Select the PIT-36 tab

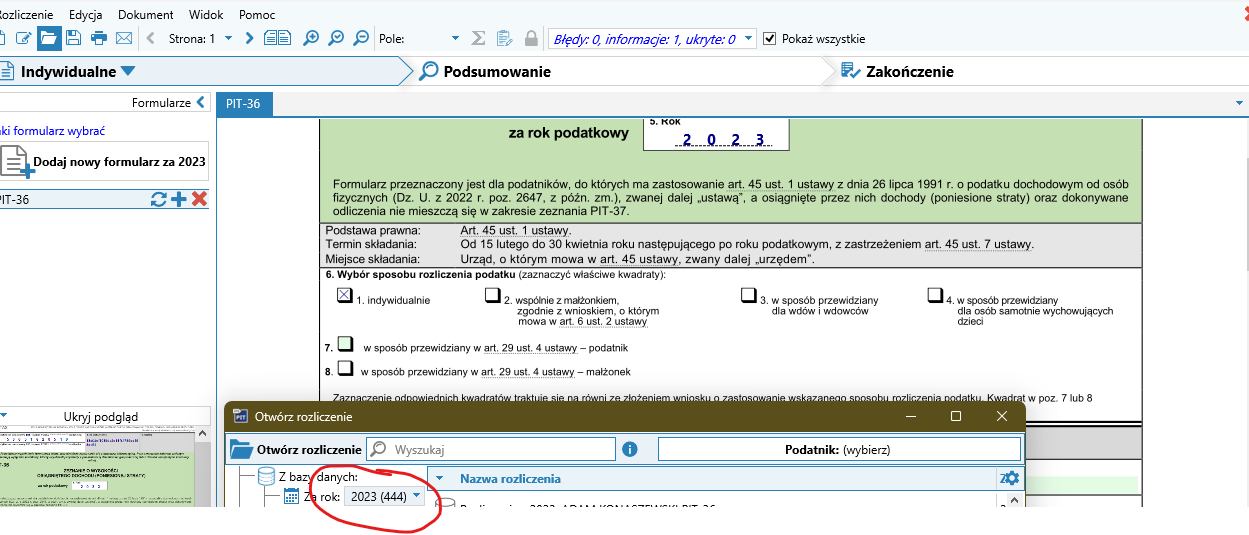243,103
